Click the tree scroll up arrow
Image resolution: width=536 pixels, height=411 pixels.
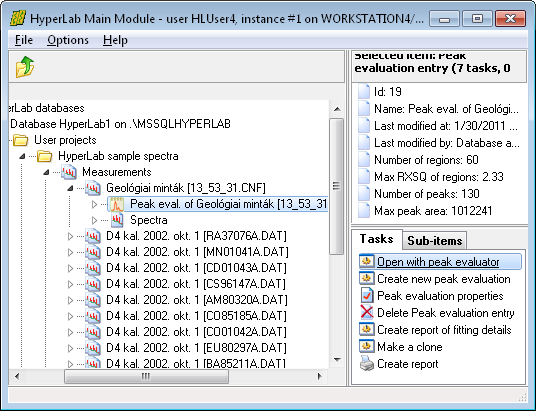[x=337, y=109]
